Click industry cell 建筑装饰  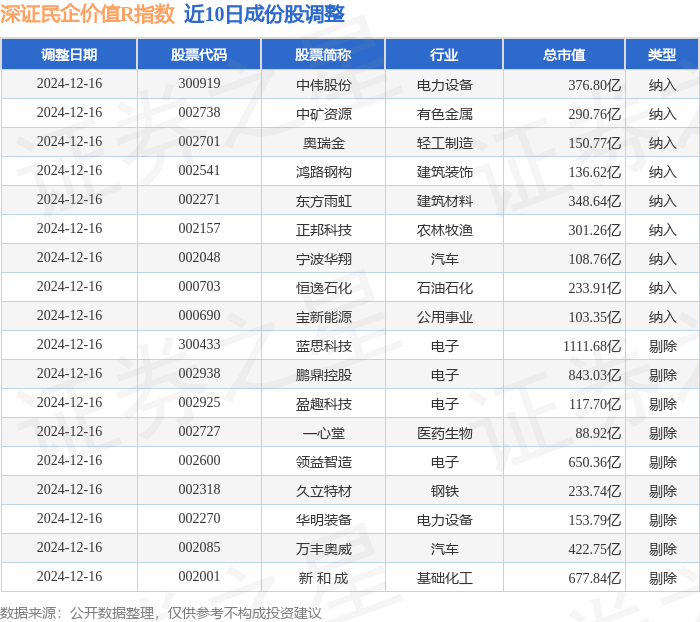pos(445,172)
